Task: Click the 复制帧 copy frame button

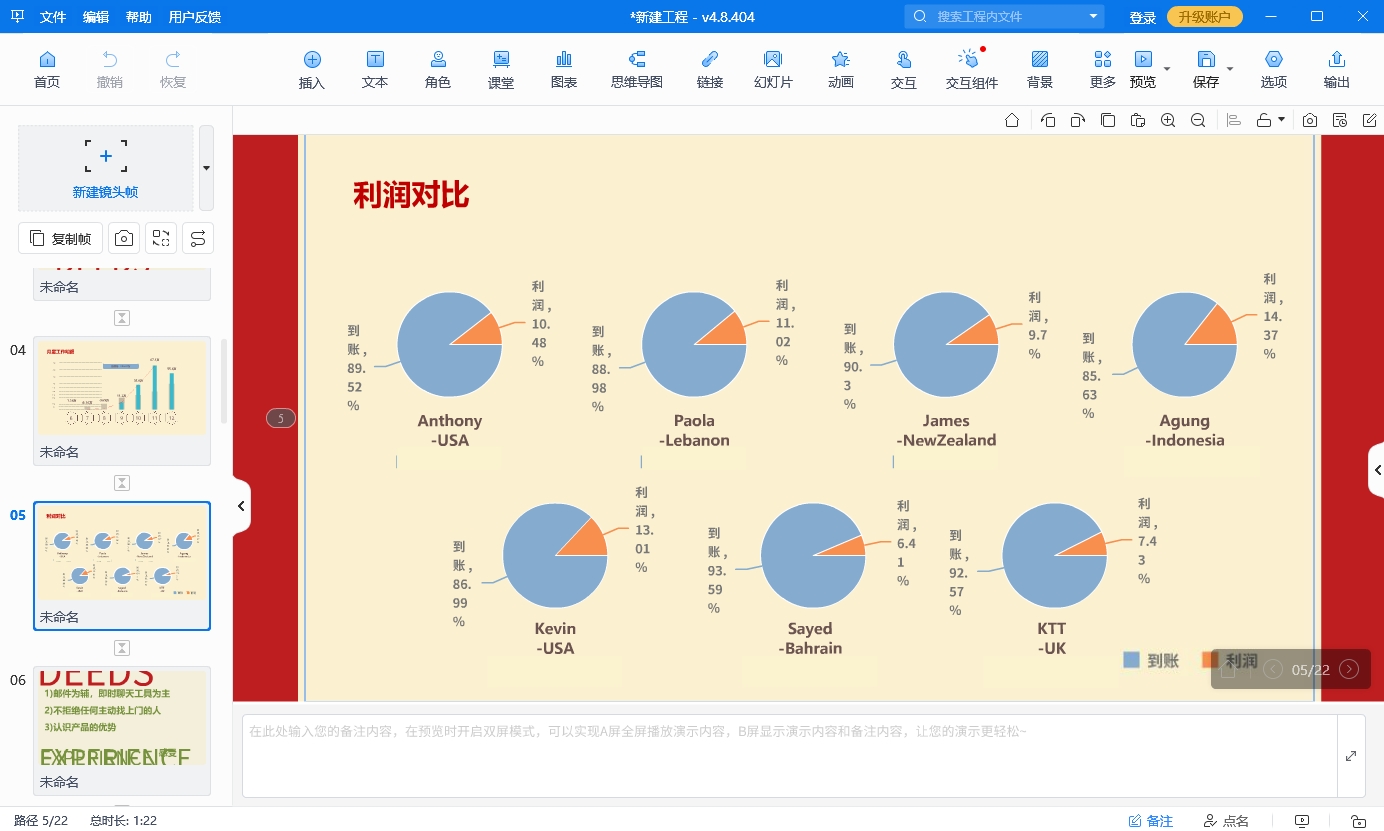Action: tap(60, 238)
